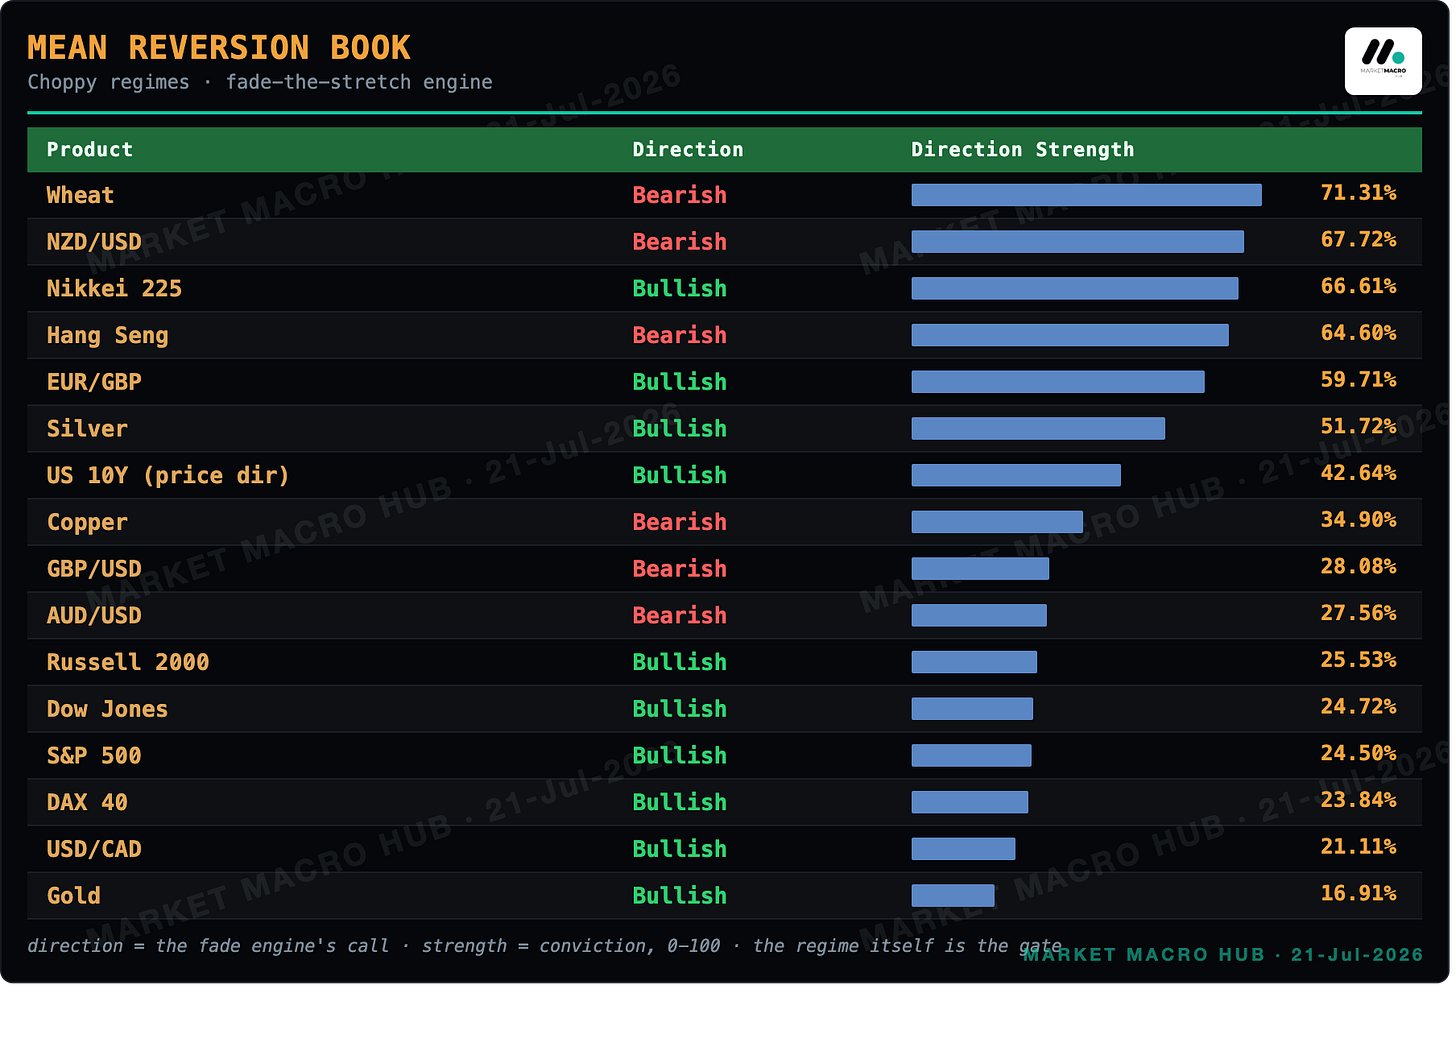
Task: Click the EUR/GBP strength bar
Action: coord(1058,382)
